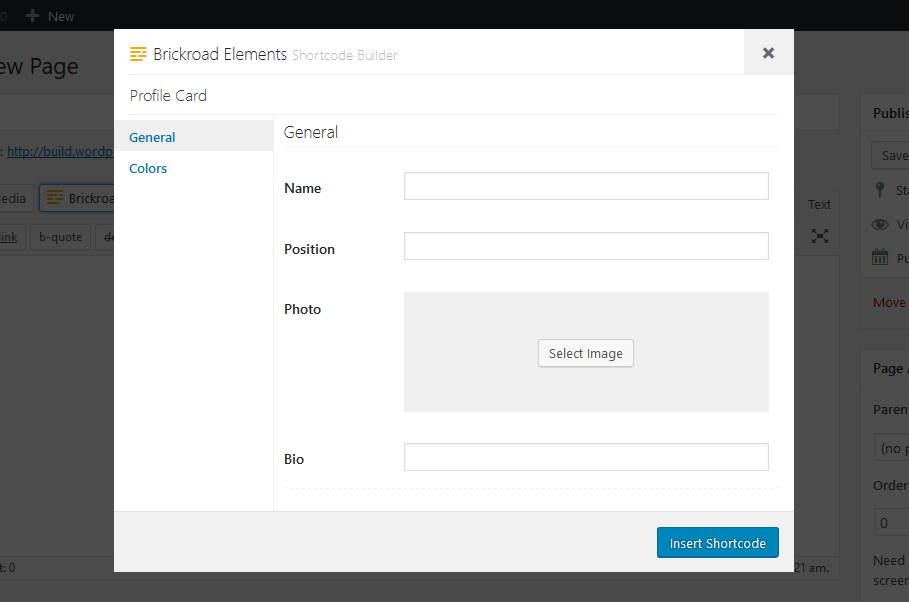Focus the Position input field
This screenshot has height=602, width=909.
tap(586, 246)
